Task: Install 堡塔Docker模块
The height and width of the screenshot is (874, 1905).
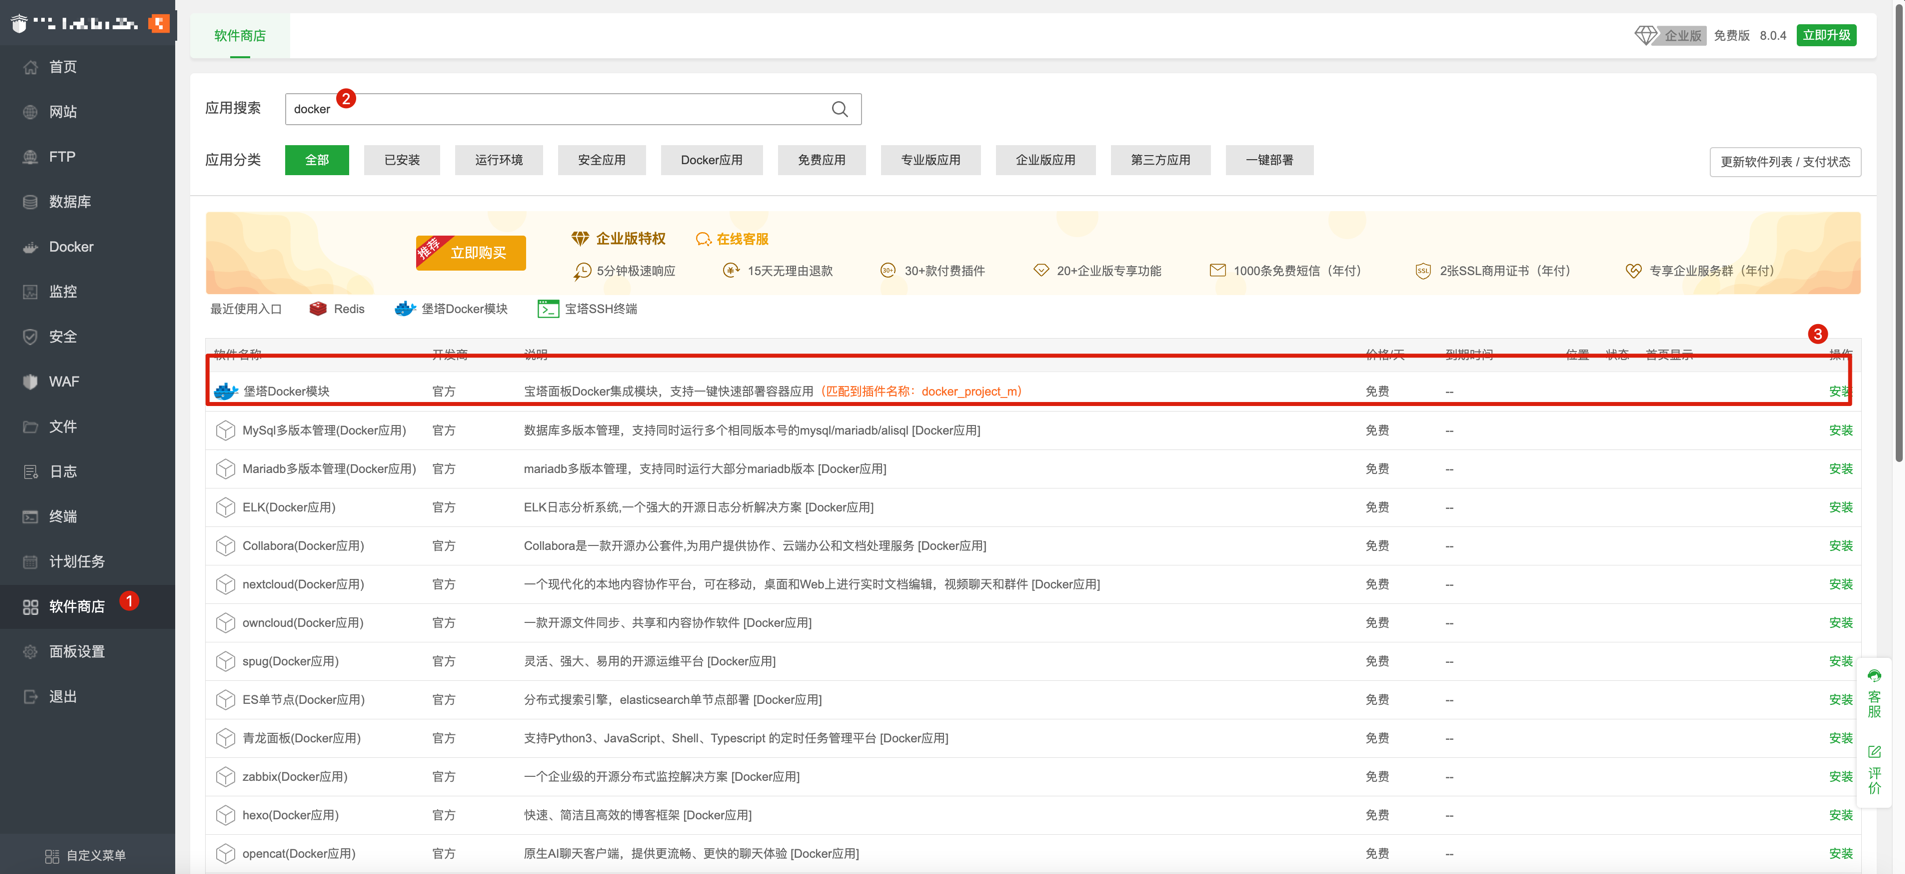Action: point(1839,392)
